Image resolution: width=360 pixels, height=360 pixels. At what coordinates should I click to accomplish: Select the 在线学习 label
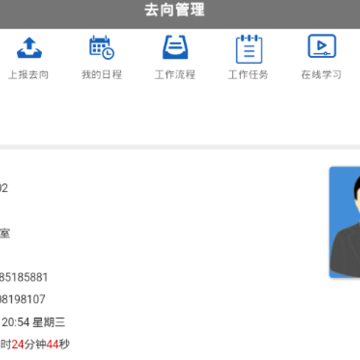click(321, 75)
